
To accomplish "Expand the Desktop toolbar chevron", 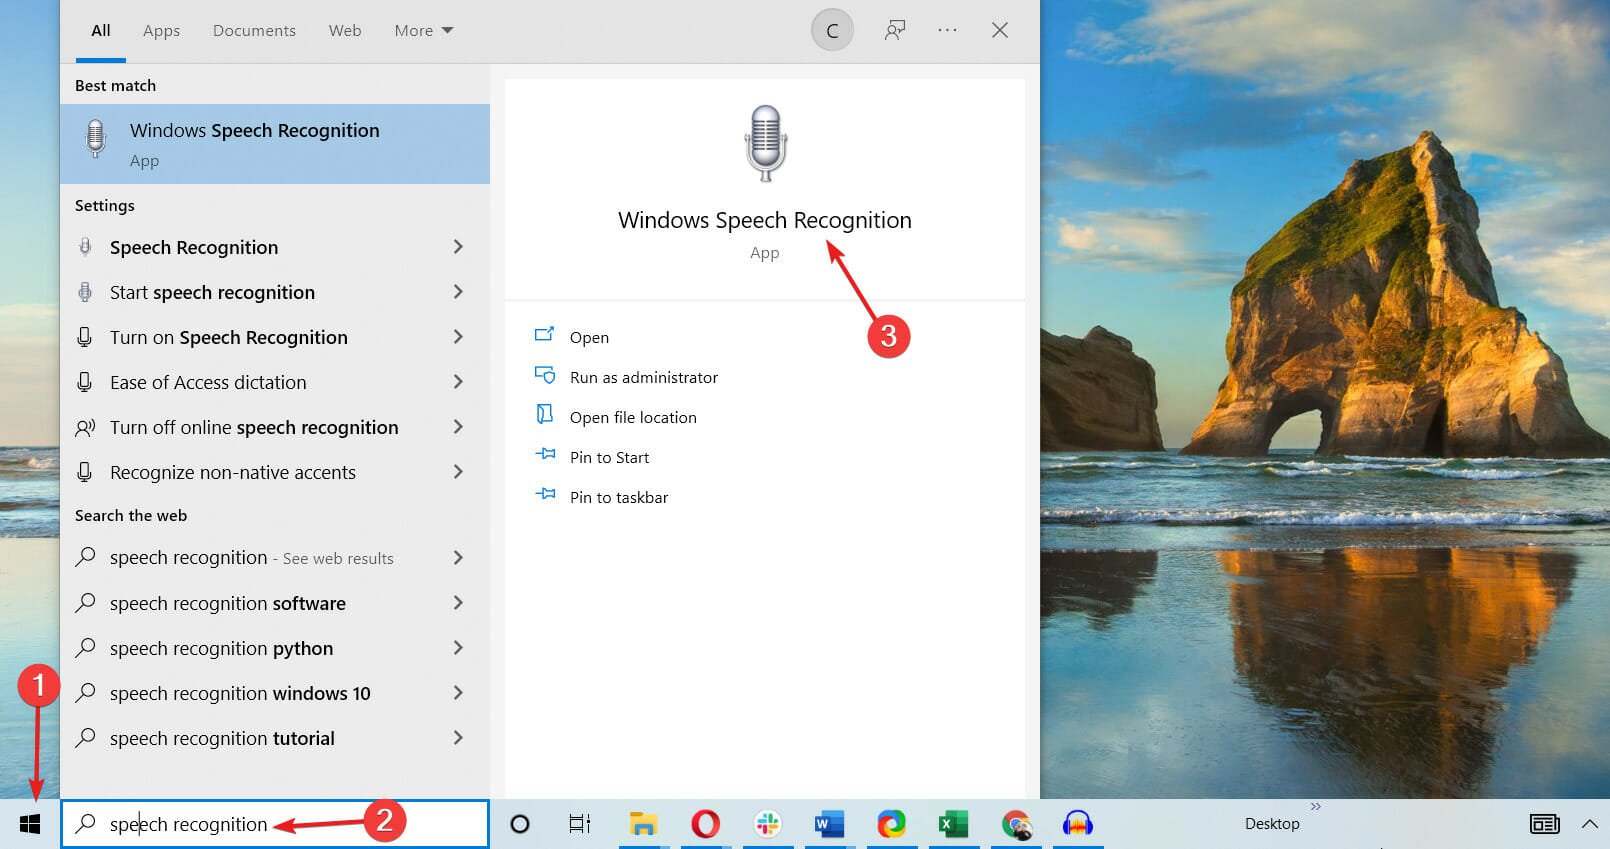I will (1316, 806).
